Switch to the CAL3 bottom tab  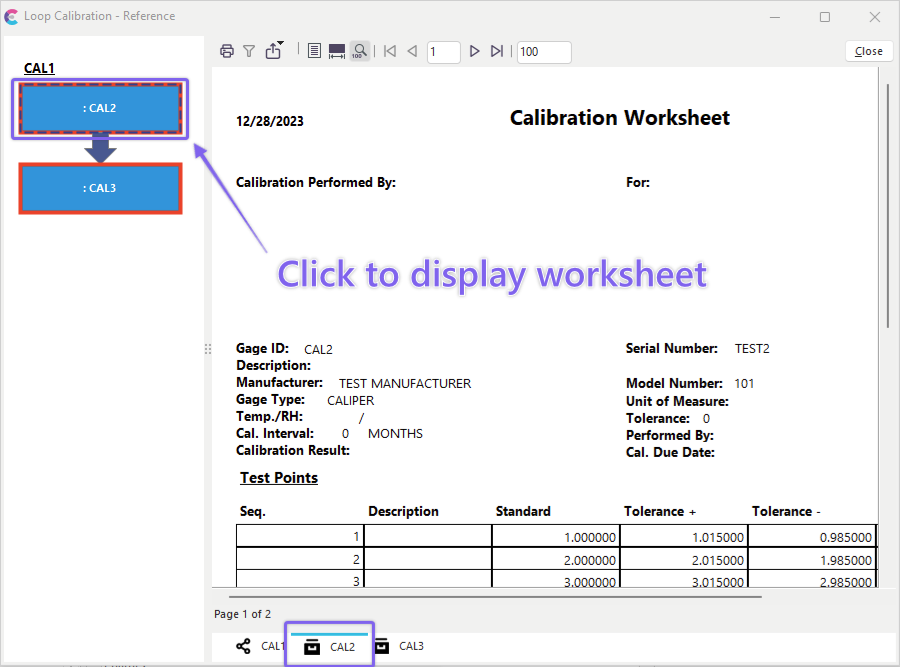[399, 646]
